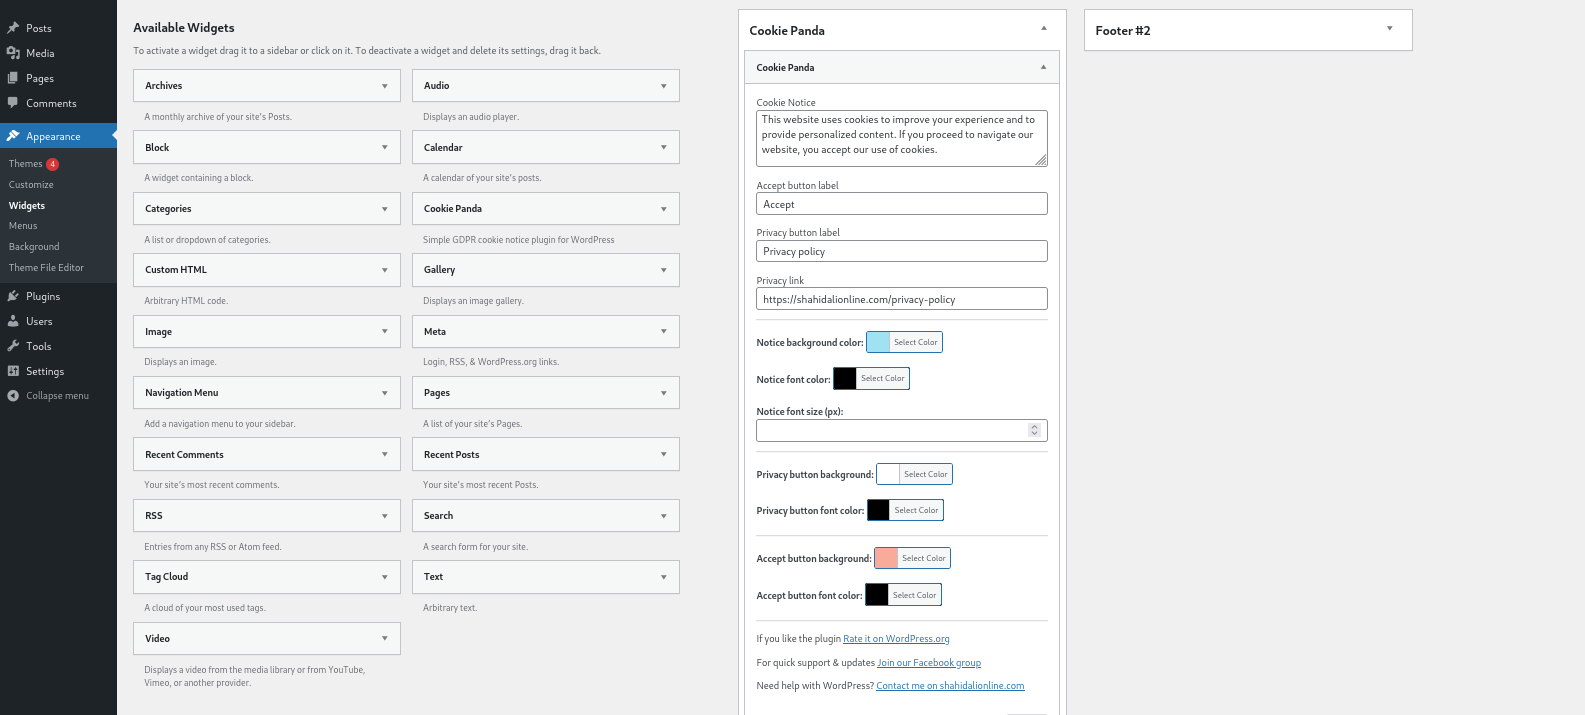Open Theme File Editor submenu item
The height and width of the screenshot is (715, 1585).
pyautogui.click(x=46, y=268)
